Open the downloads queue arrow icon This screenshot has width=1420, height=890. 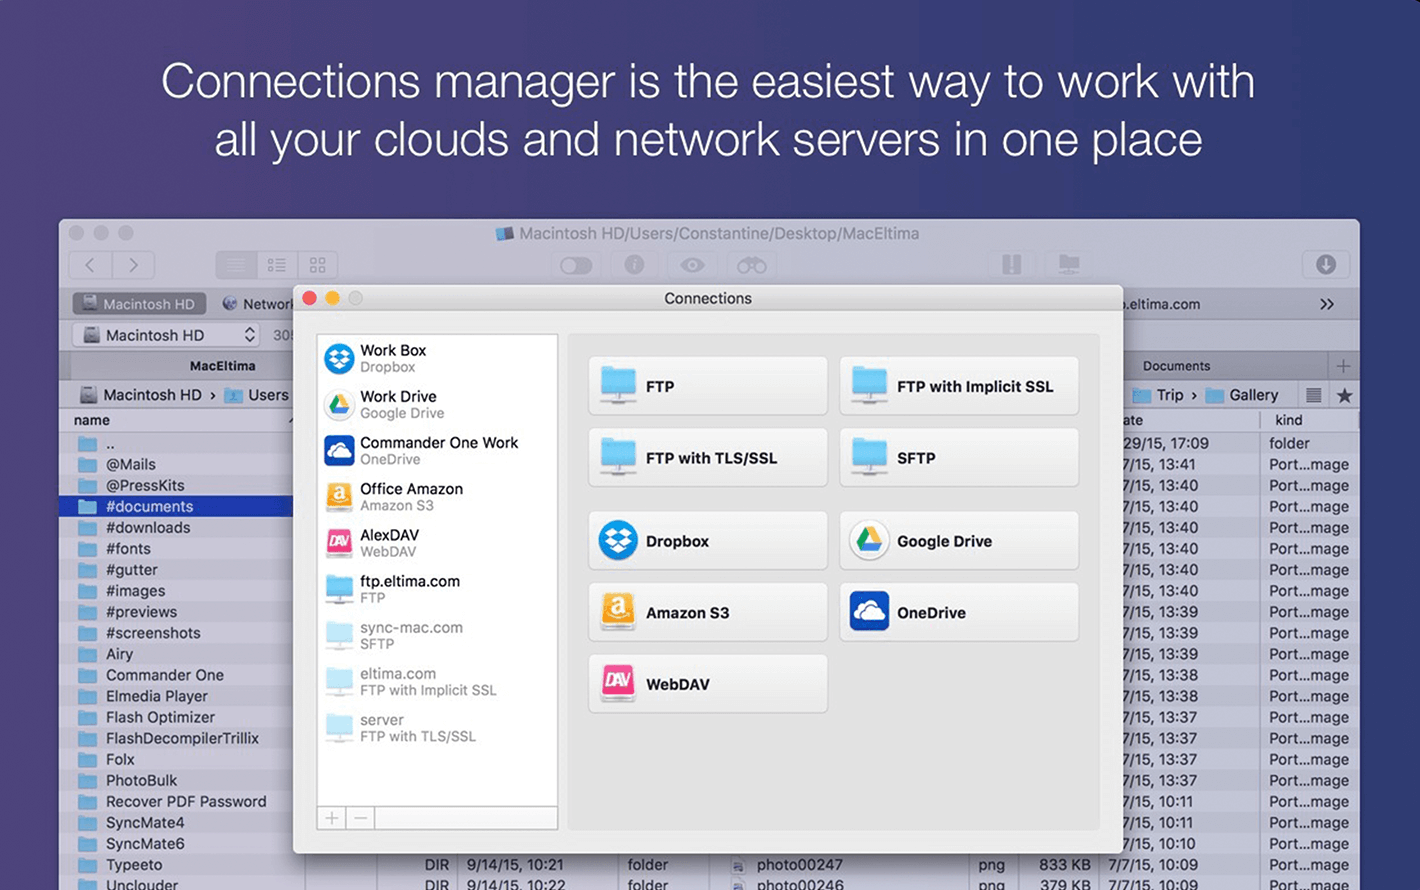click(x=1326, y=265)
